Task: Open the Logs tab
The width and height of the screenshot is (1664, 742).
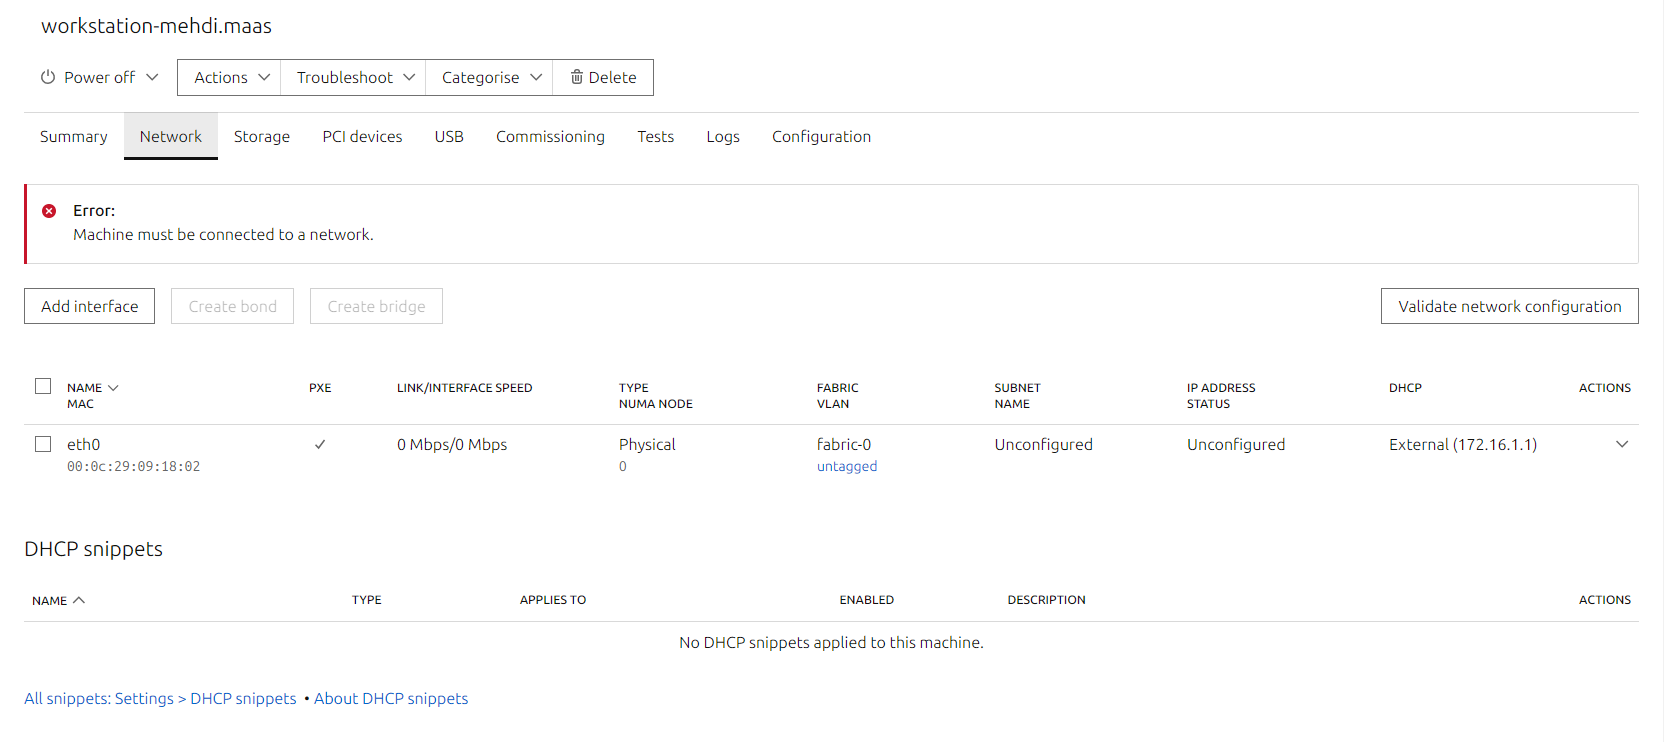Action: [x=723, y=136]
